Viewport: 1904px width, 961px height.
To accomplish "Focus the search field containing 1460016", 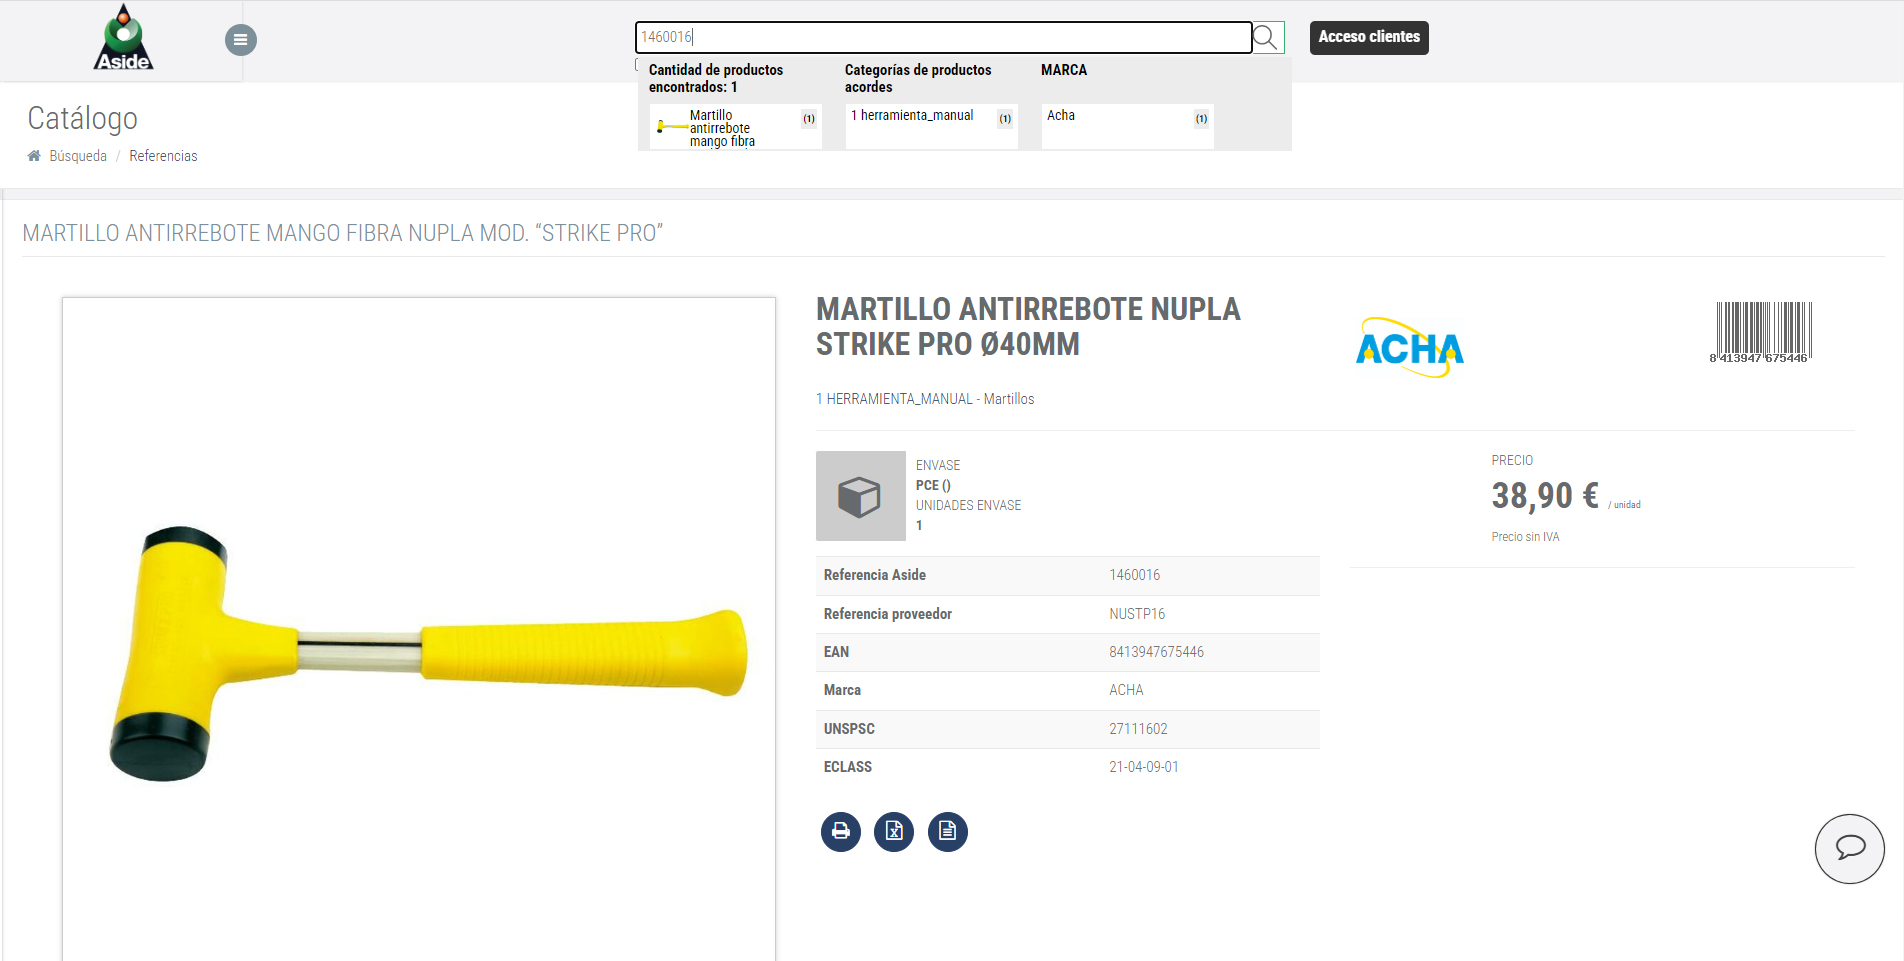I will pos(942,37).
